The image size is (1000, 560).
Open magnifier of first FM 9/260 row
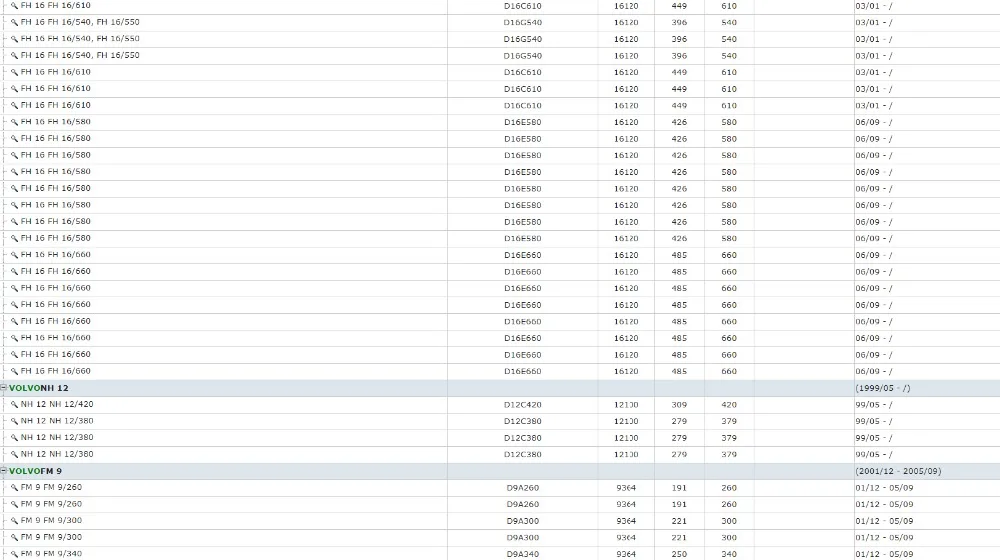[x=14, y=487]
